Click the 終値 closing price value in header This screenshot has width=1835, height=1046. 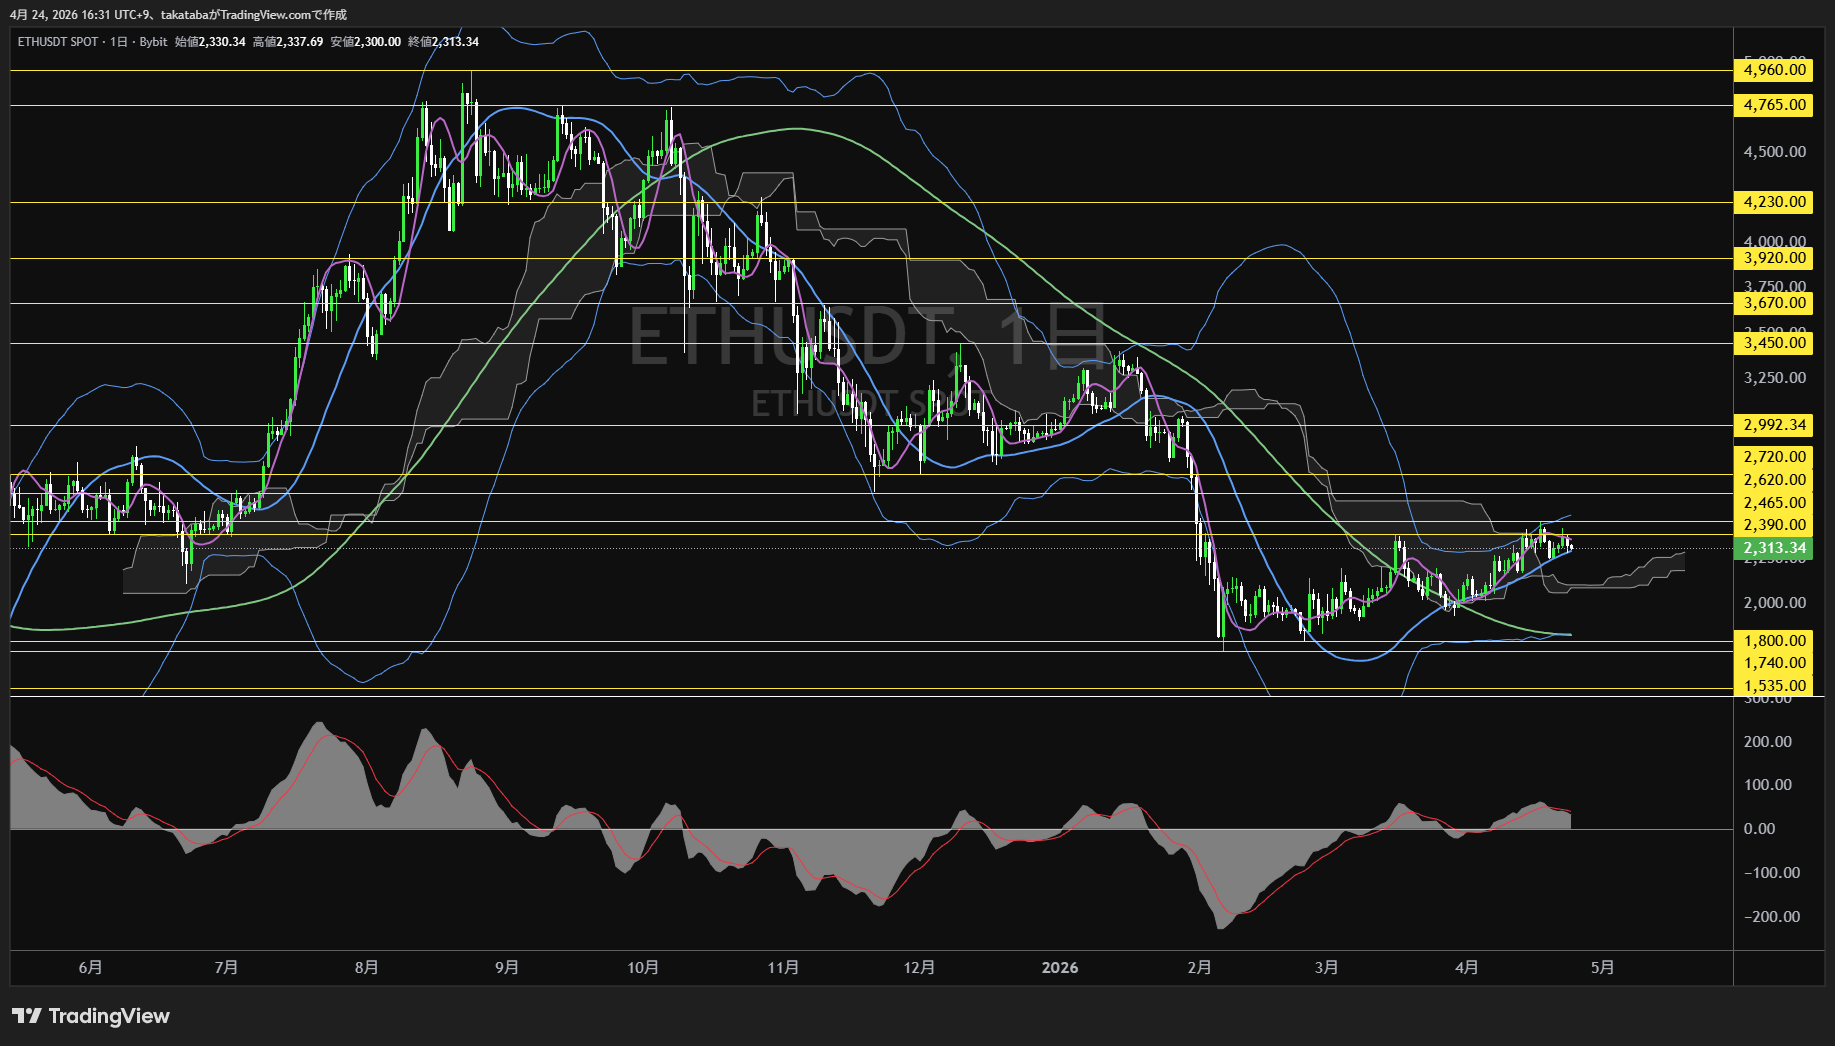click(x=455, y=42)
